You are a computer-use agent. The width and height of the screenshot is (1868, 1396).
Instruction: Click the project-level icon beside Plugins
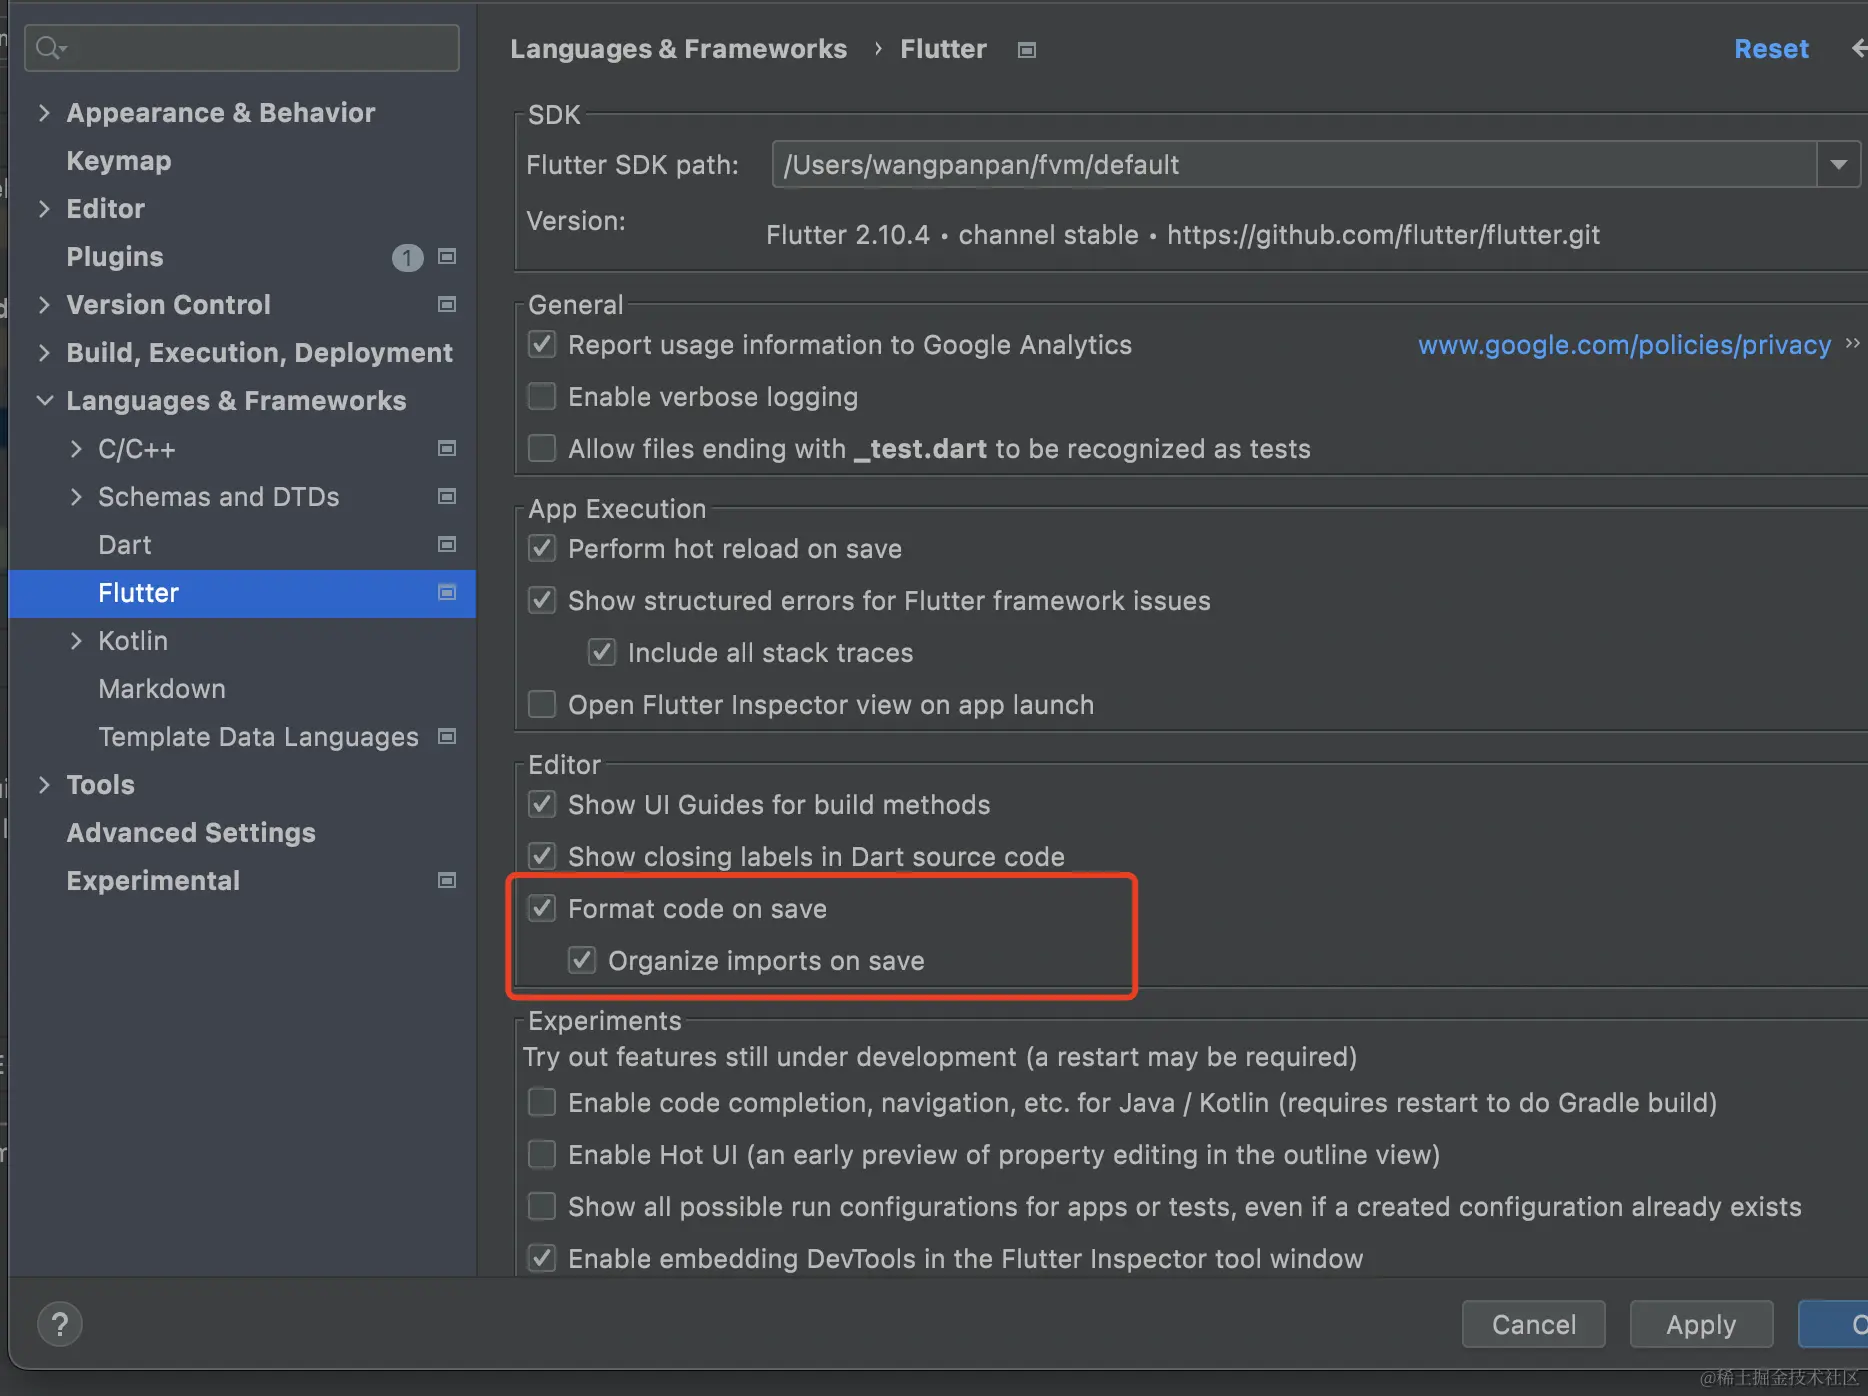pyautogui.click(x=447, y=257)
